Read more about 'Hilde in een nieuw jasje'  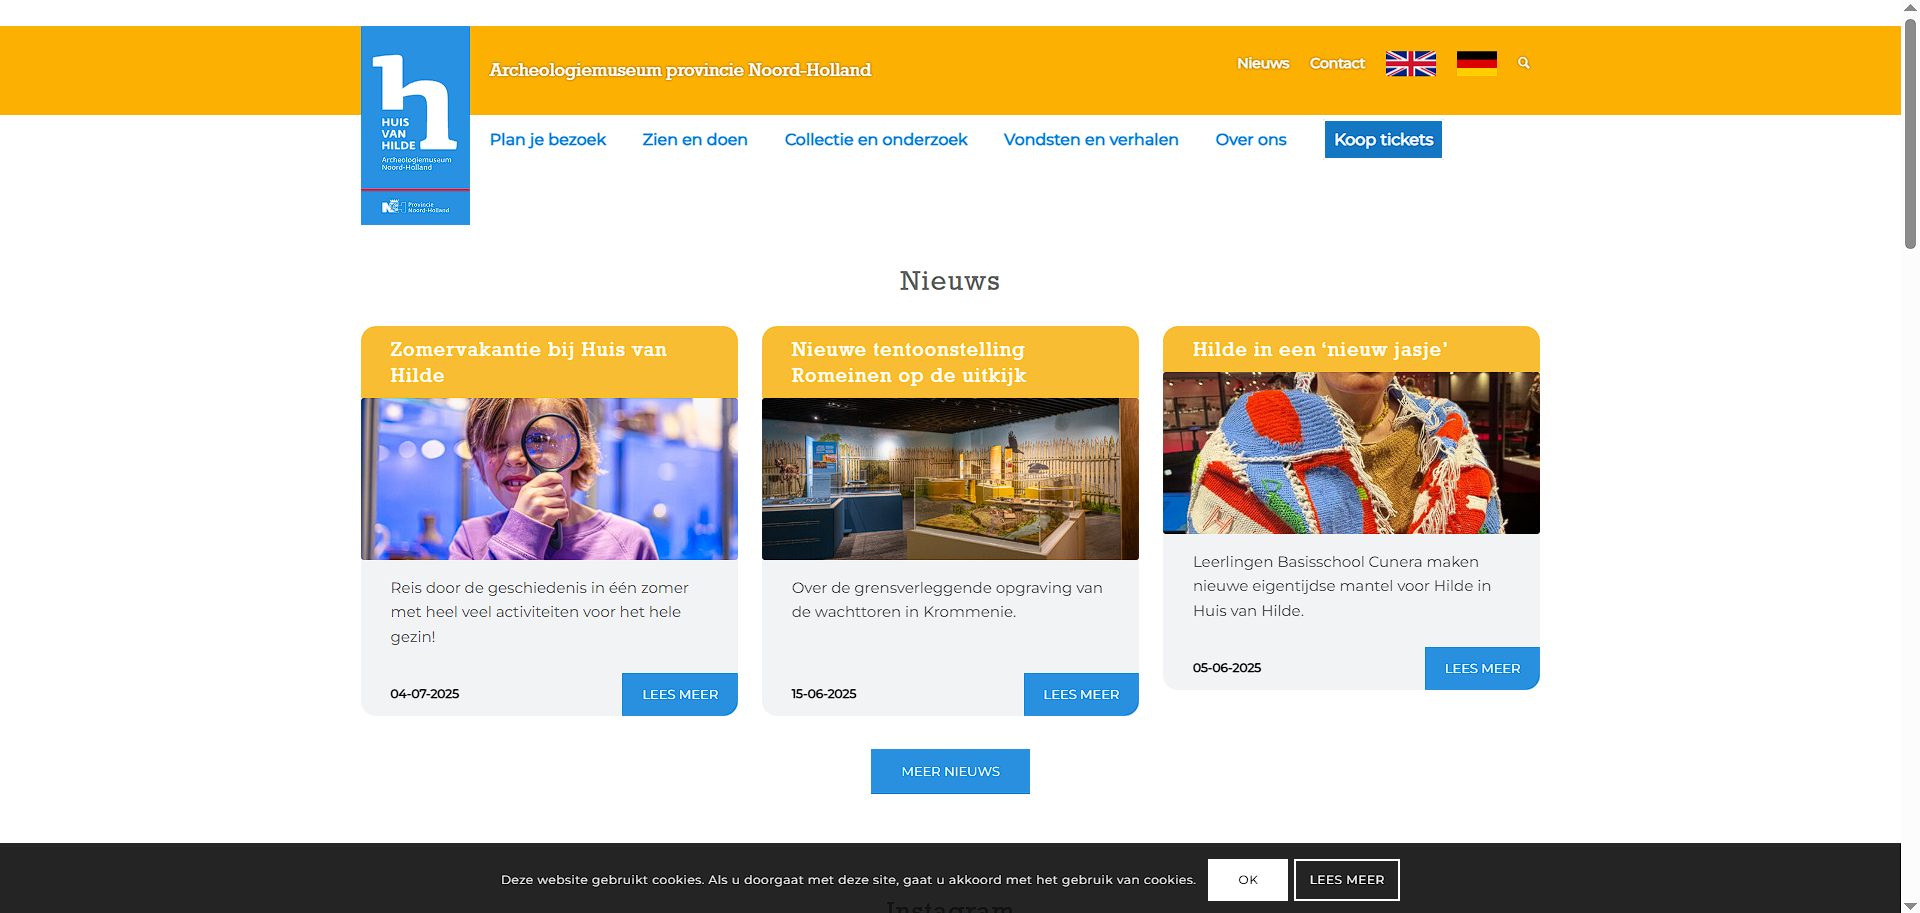[x=1481, y=668]
